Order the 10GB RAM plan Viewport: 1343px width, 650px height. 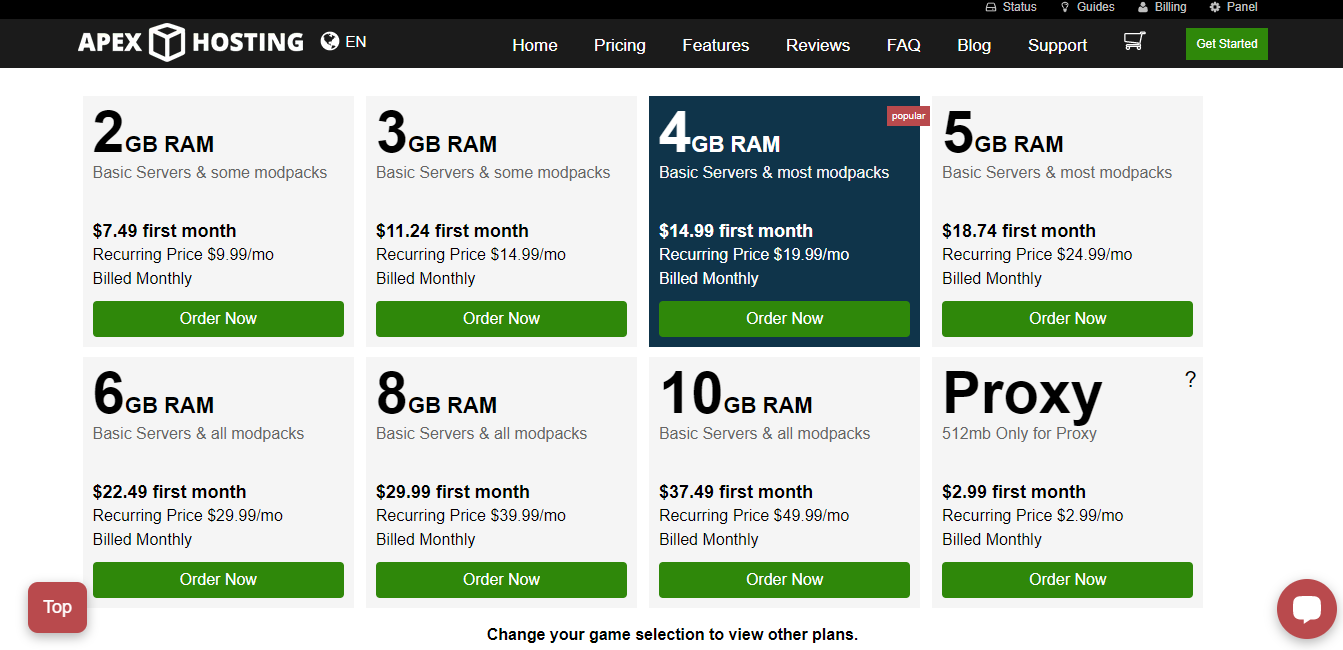click(784, 580)
